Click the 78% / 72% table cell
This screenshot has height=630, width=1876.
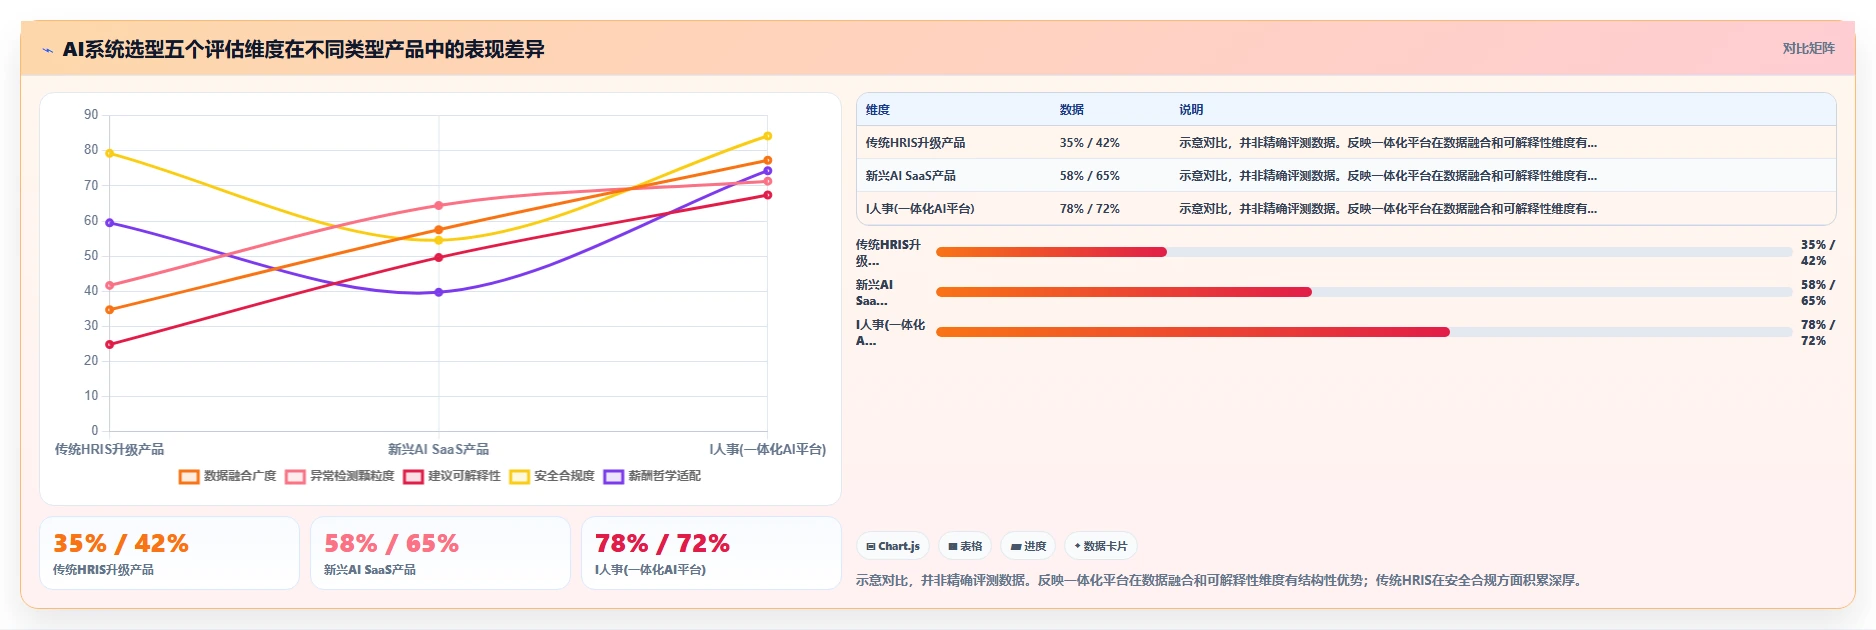point(1090,209)
